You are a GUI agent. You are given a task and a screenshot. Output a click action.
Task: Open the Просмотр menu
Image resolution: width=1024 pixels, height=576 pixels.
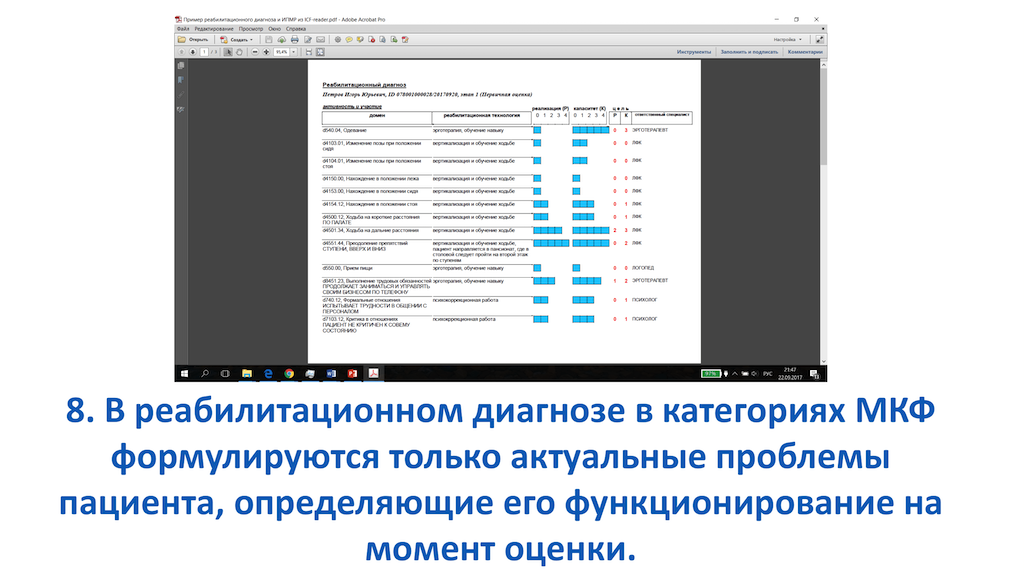click(251, 29)
